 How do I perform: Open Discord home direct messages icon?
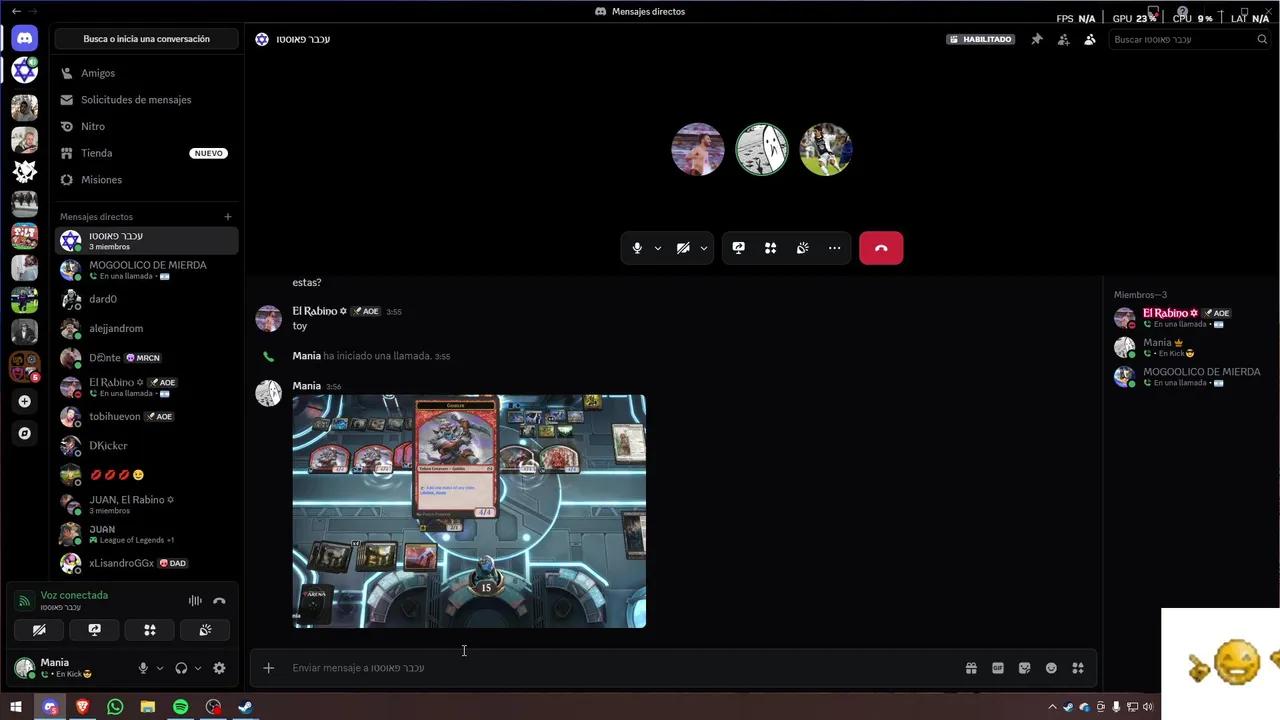25,38
